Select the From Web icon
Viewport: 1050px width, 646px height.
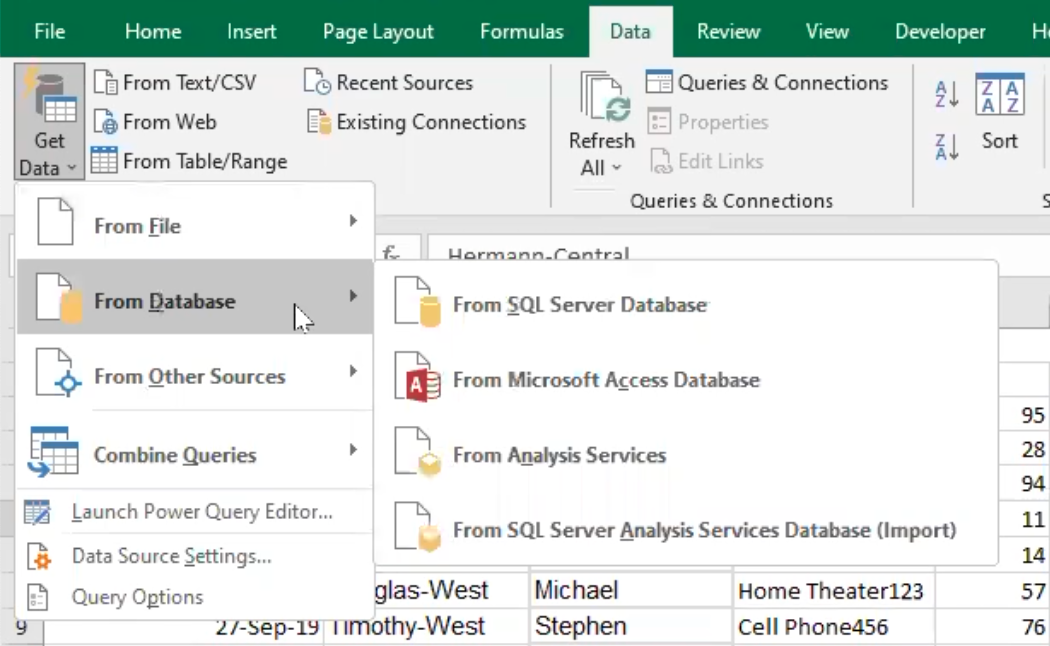tap(106, 122)
